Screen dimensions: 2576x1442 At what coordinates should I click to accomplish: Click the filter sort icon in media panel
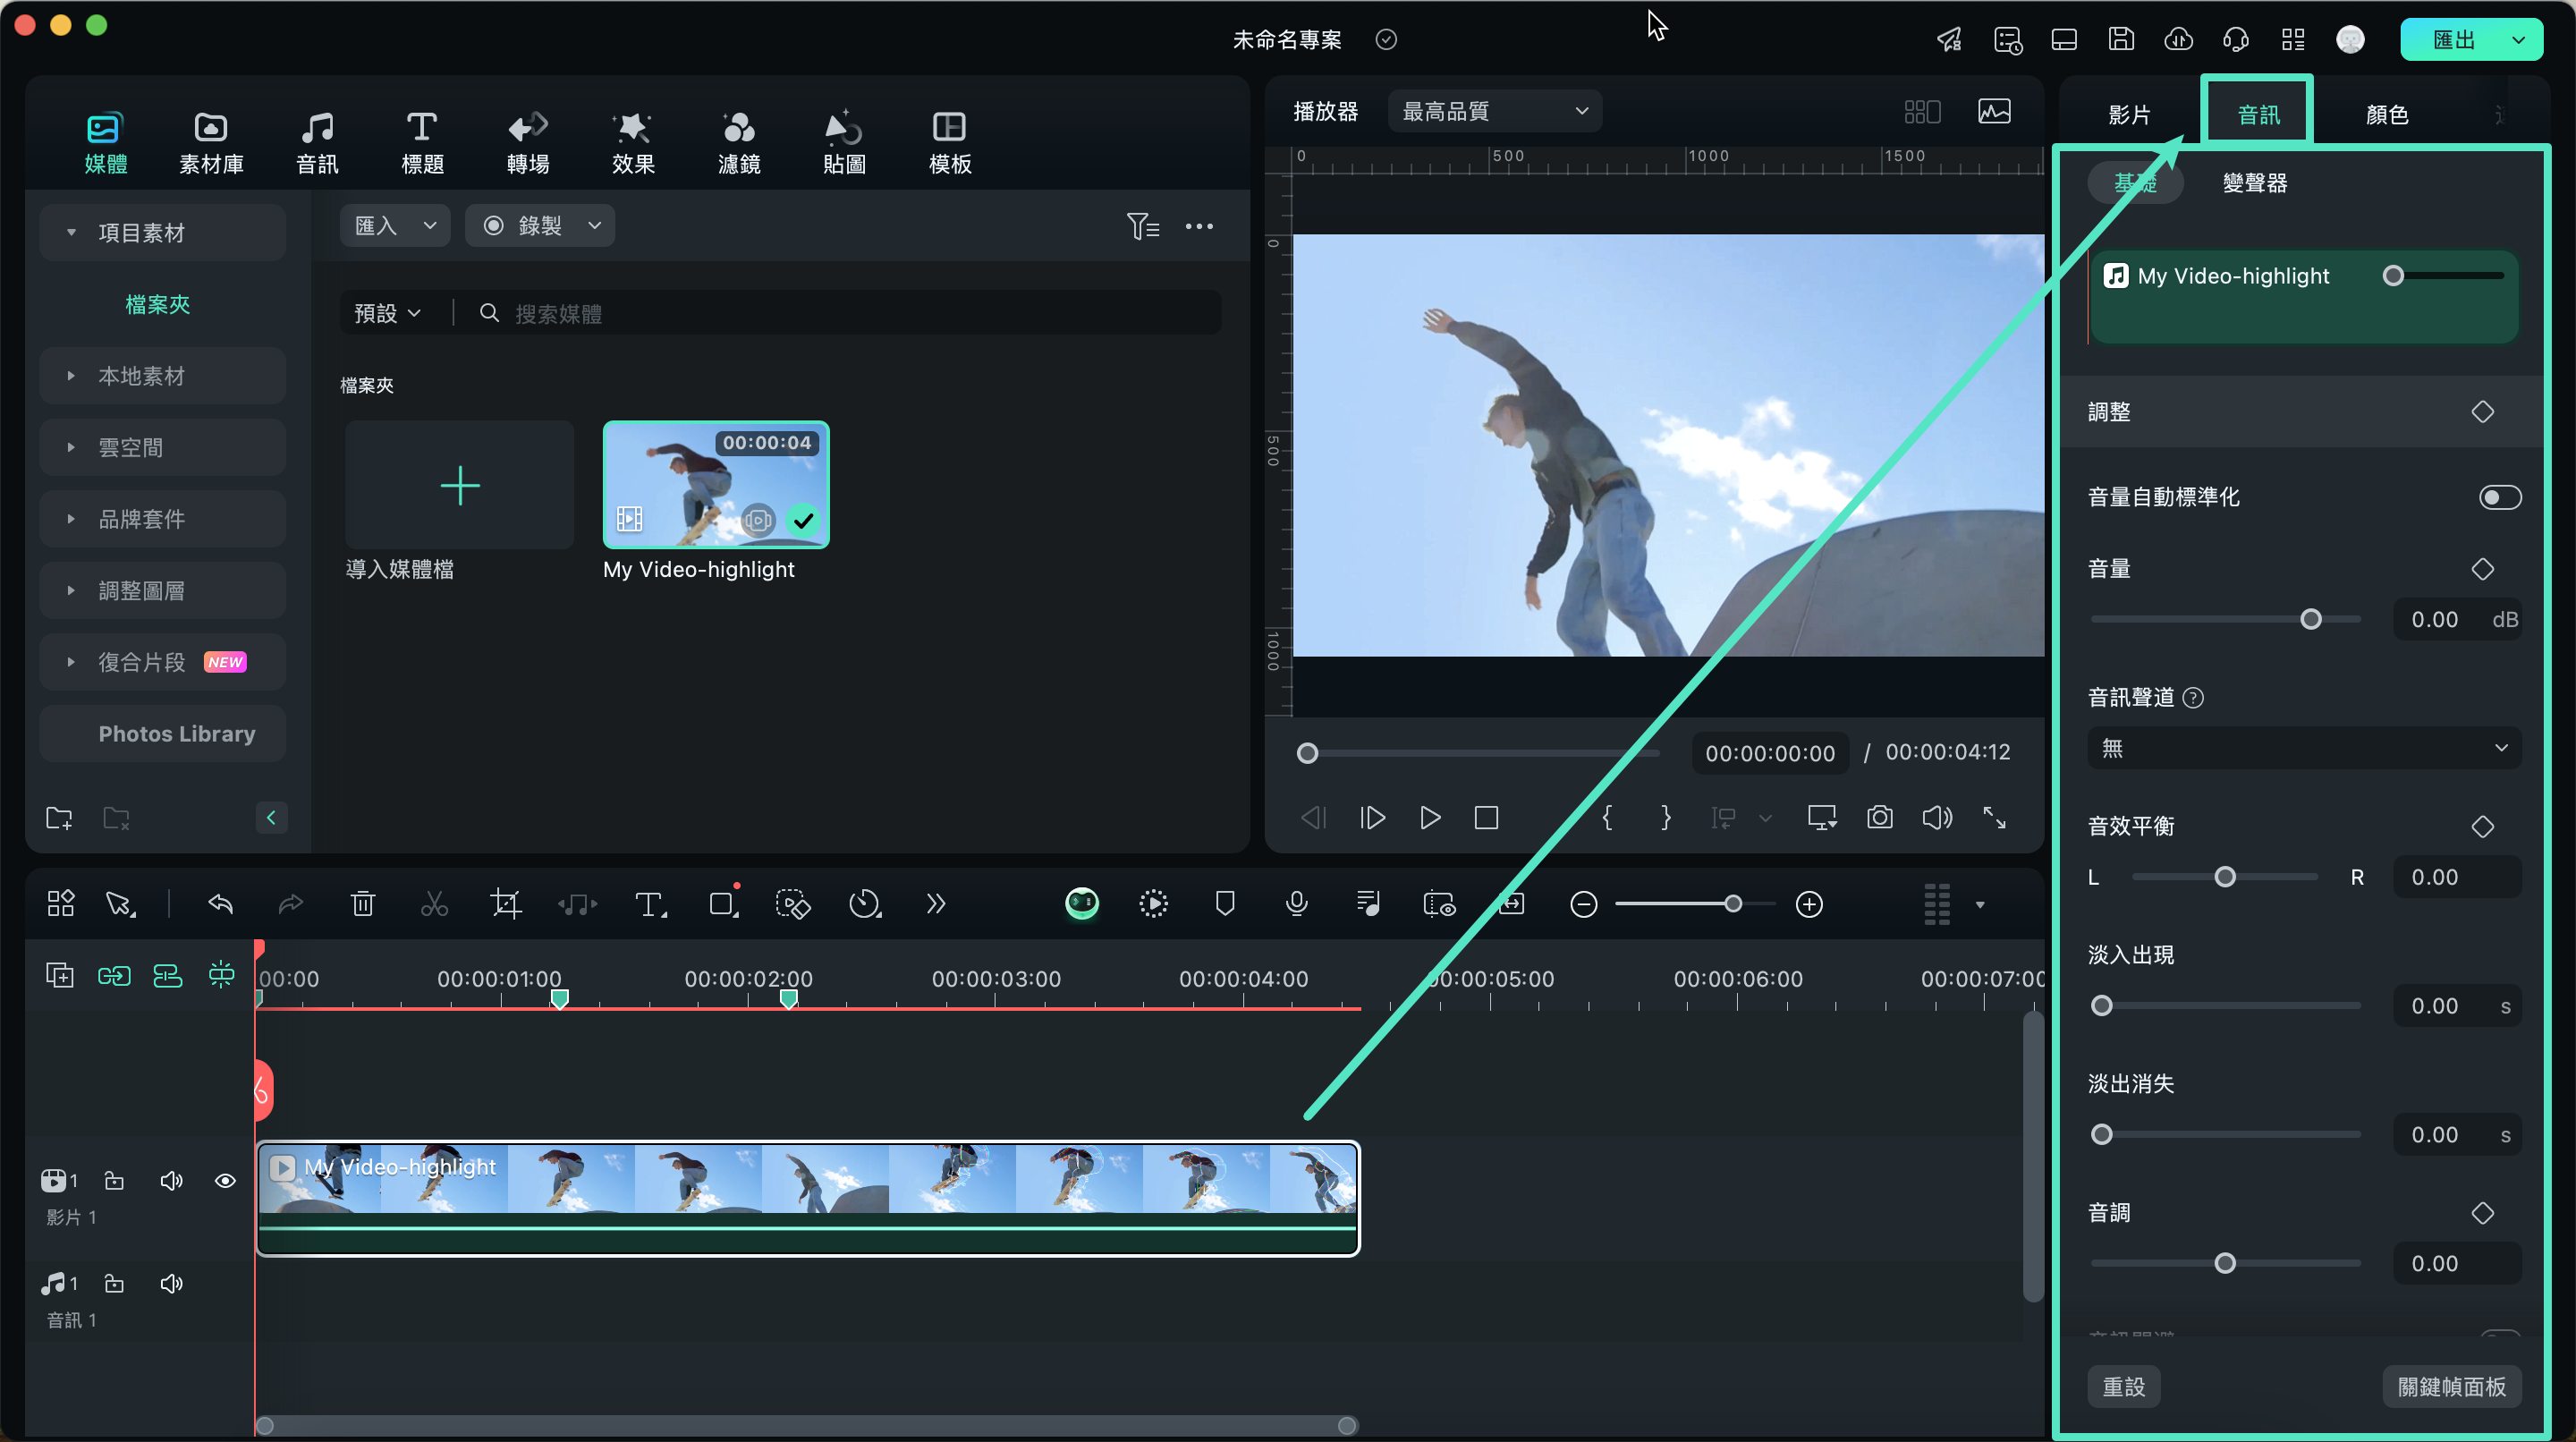point(1142,226)
